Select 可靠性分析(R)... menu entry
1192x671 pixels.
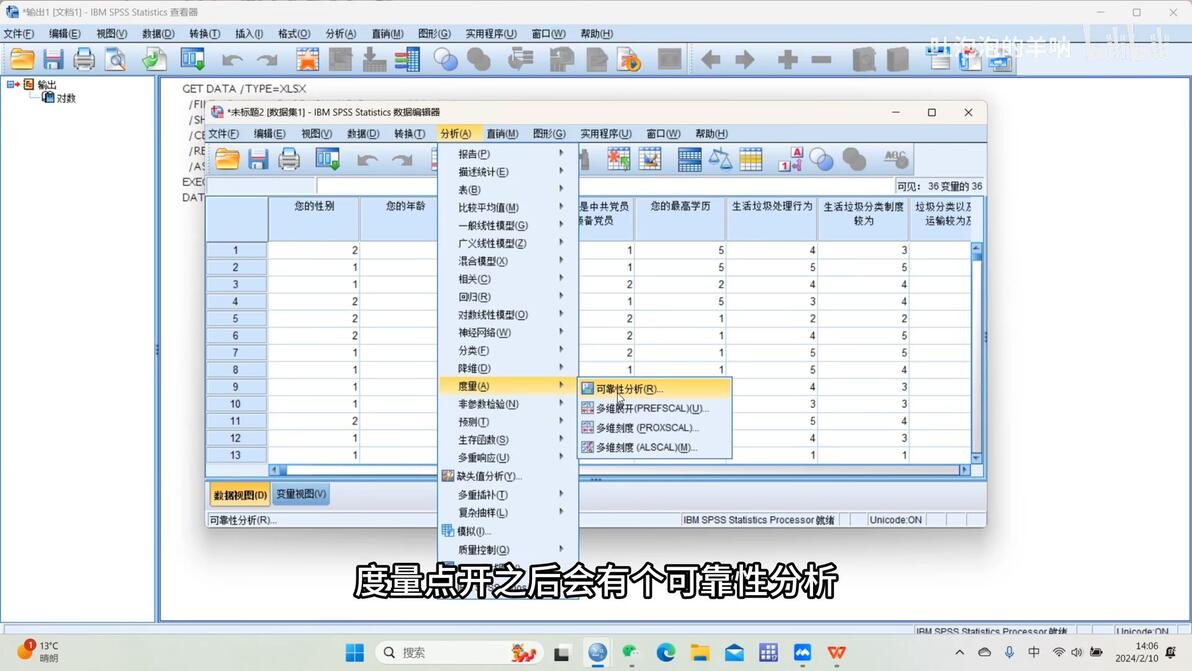(655, 388)
